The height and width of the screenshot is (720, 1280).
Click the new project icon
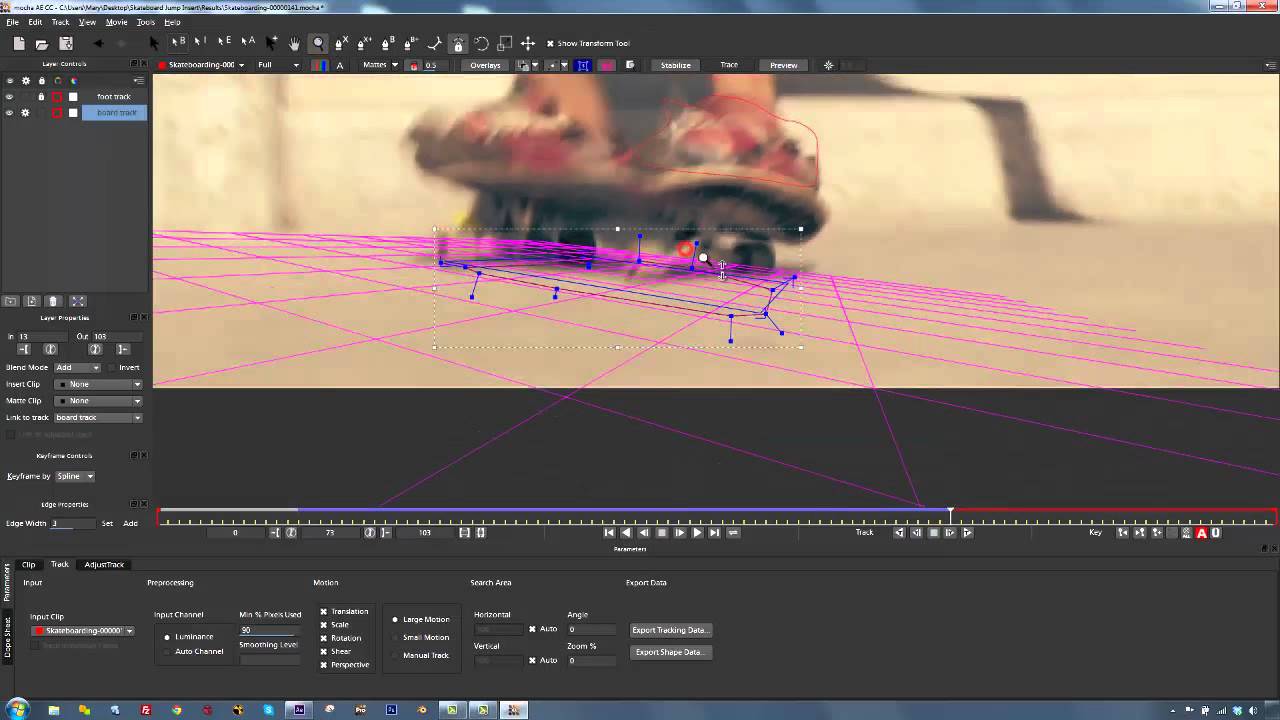(x=19, y=43)
